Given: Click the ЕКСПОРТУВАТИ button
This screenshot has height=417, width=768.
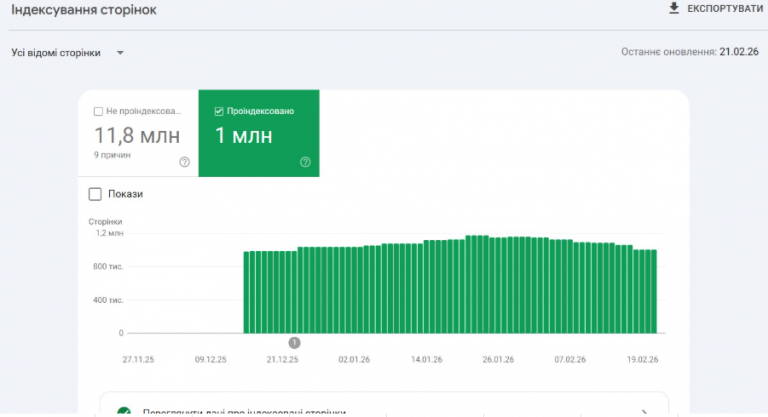Looking at the screenshot, I should [x=716, y=9].
